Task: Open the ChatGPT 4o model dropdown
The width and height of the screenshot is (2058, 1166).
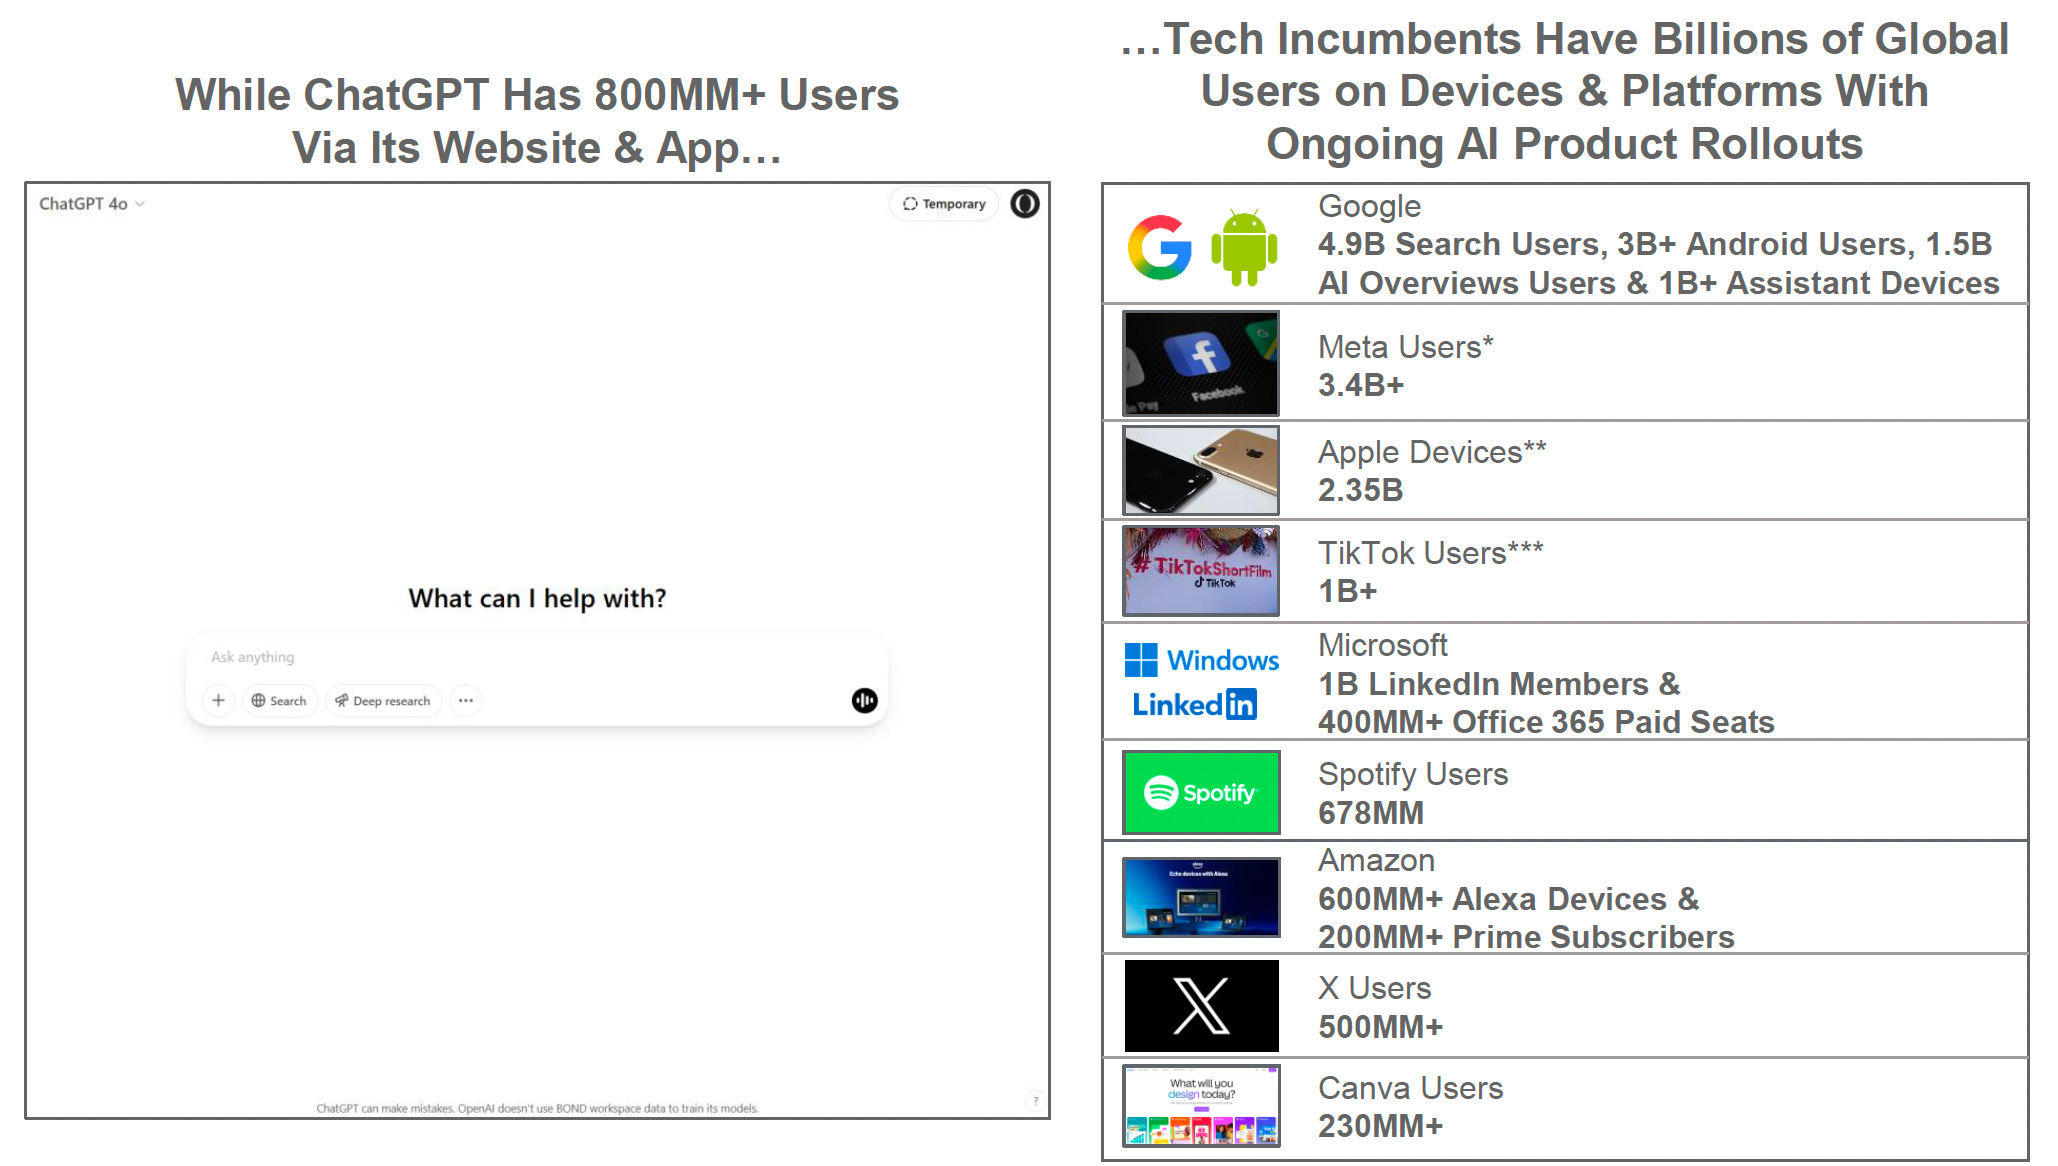Action: [92, 204]
